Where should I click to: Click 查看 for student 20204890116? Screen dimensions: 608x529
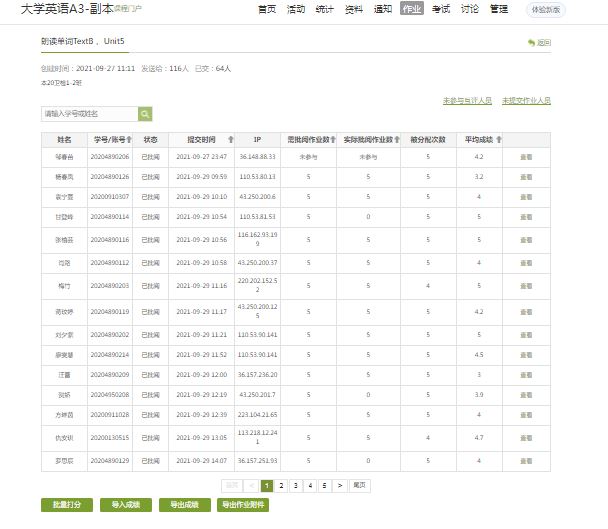tap(526, 240)
